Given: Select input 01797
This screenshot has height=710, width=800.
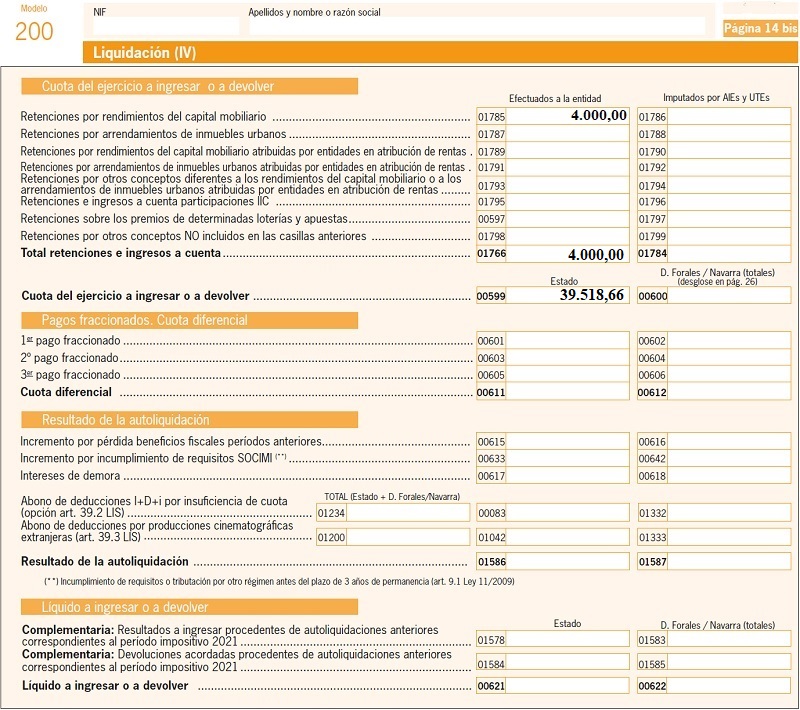Looking at the screenshot, I should [729, 219].
